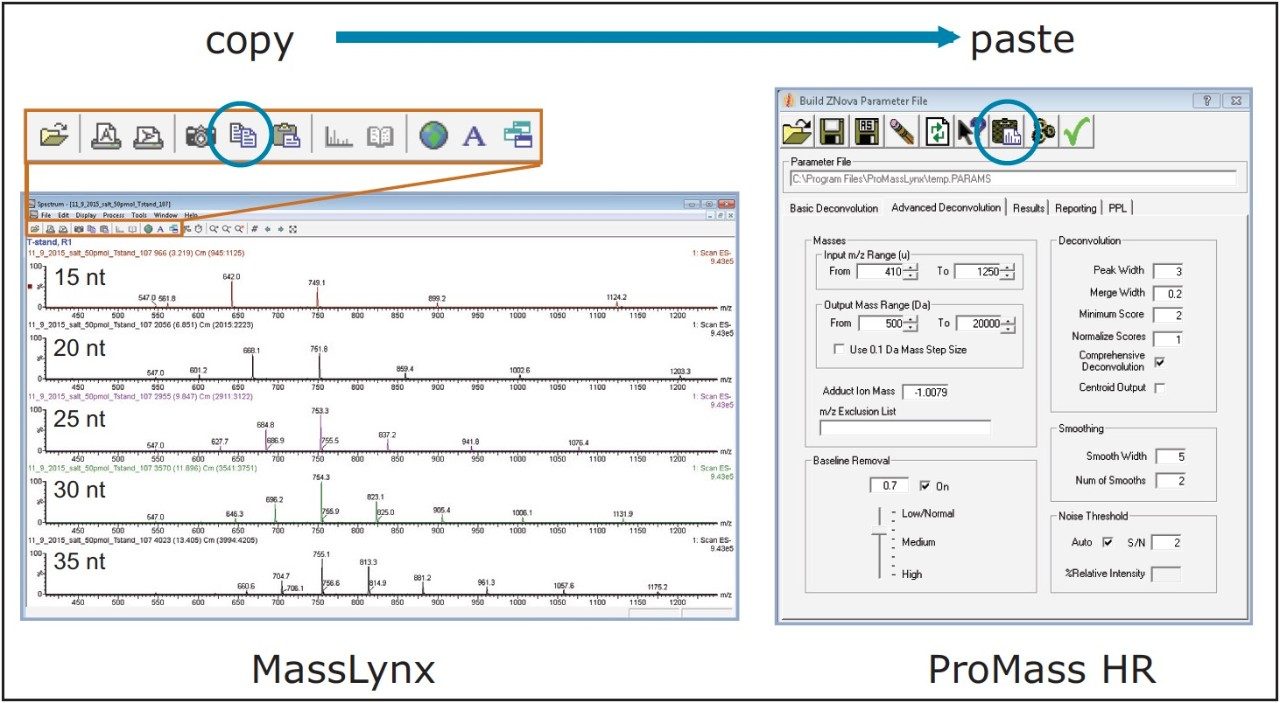Screen dimensions: 1280x703
Task: Click the S/N value field
Action: tap(1166, 542)
